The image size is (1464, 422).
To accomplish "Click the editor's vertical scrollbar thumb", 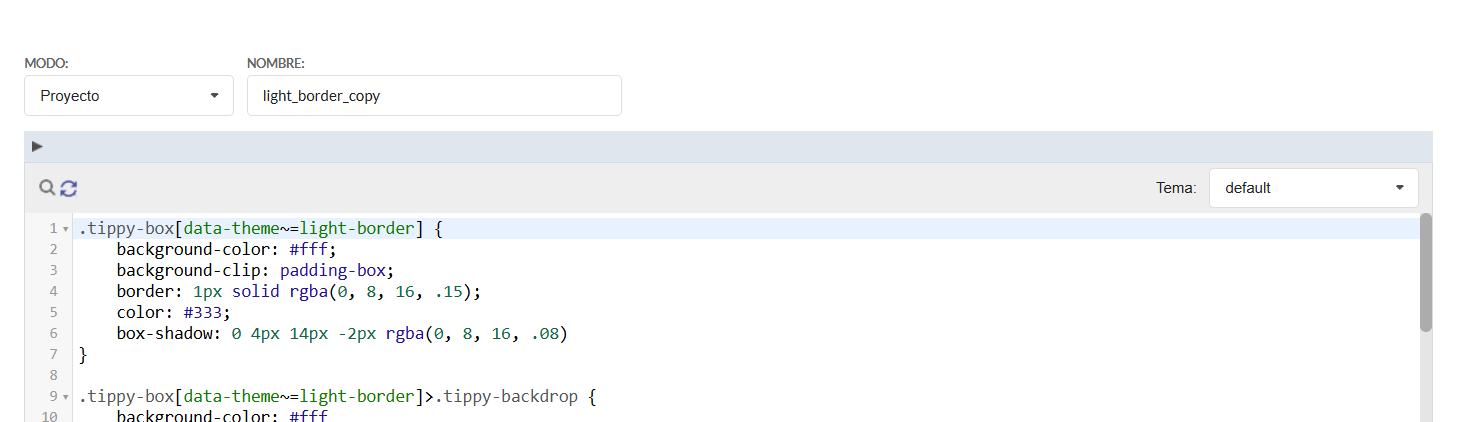I will pyautogui.click(x=1425, y=272).
